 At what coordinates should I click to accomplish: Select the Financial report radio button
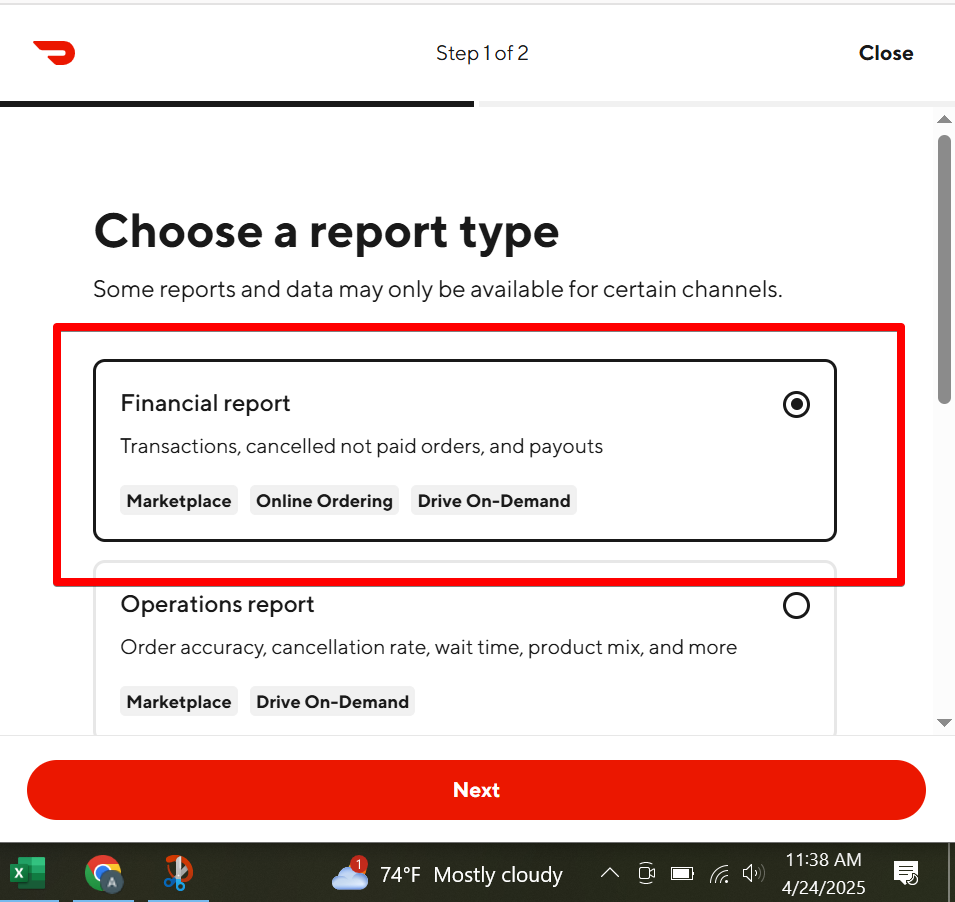coord(795,404)
